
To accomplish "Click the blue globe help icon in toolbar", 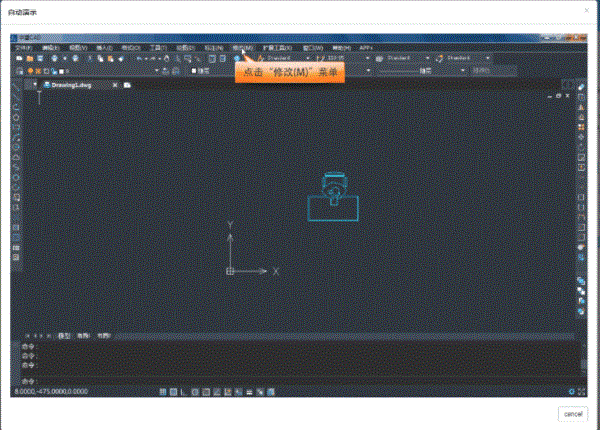I will pos(237,59).
